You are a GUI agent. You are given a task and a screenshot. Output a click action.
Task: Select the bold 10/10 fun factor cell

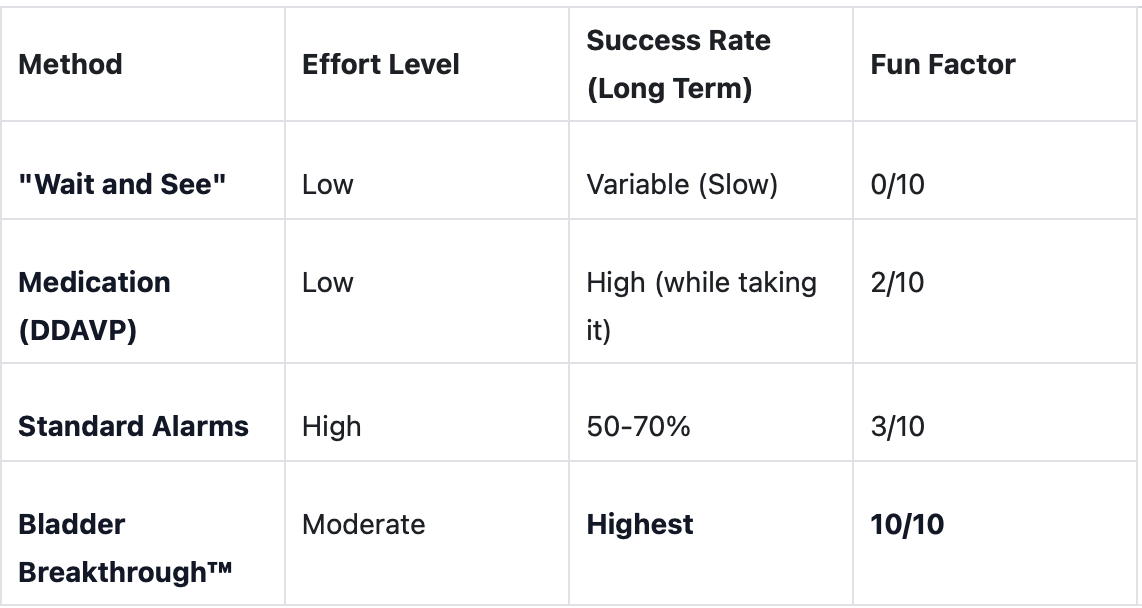click(906, 525)
